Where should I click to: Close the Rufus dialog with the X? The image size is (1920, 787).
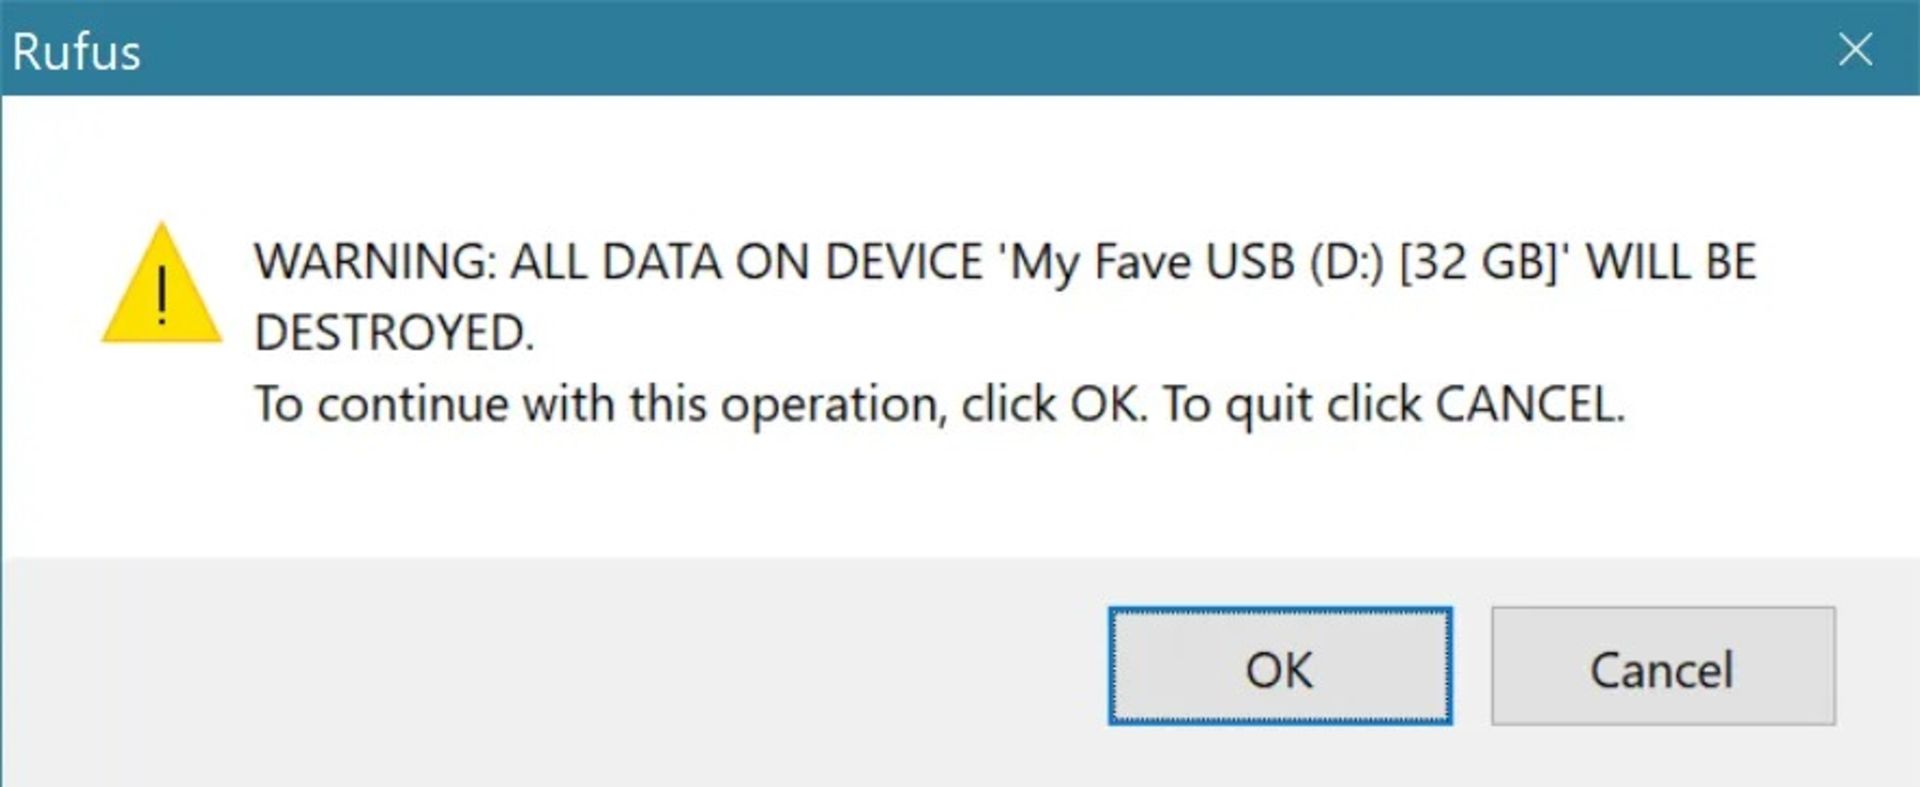tap(1855, 49)
